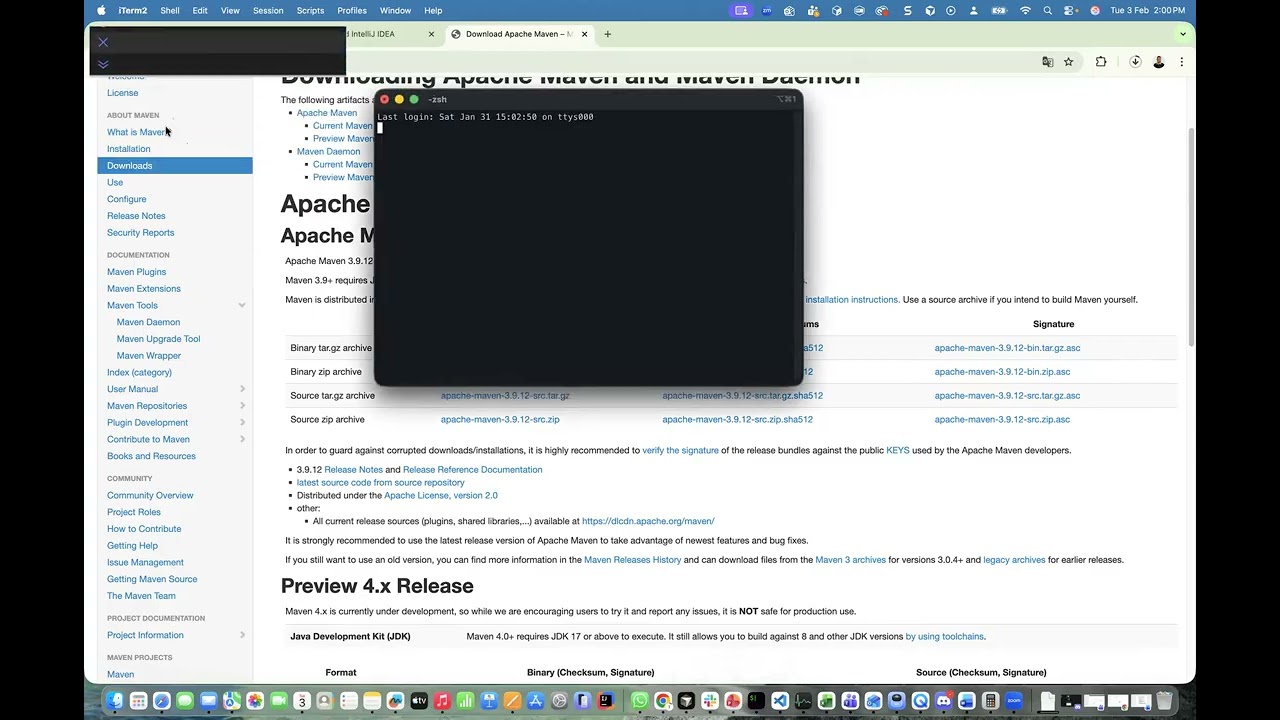Open Control Center in menu bar
1280x720 pixels.
[1070, 10]
